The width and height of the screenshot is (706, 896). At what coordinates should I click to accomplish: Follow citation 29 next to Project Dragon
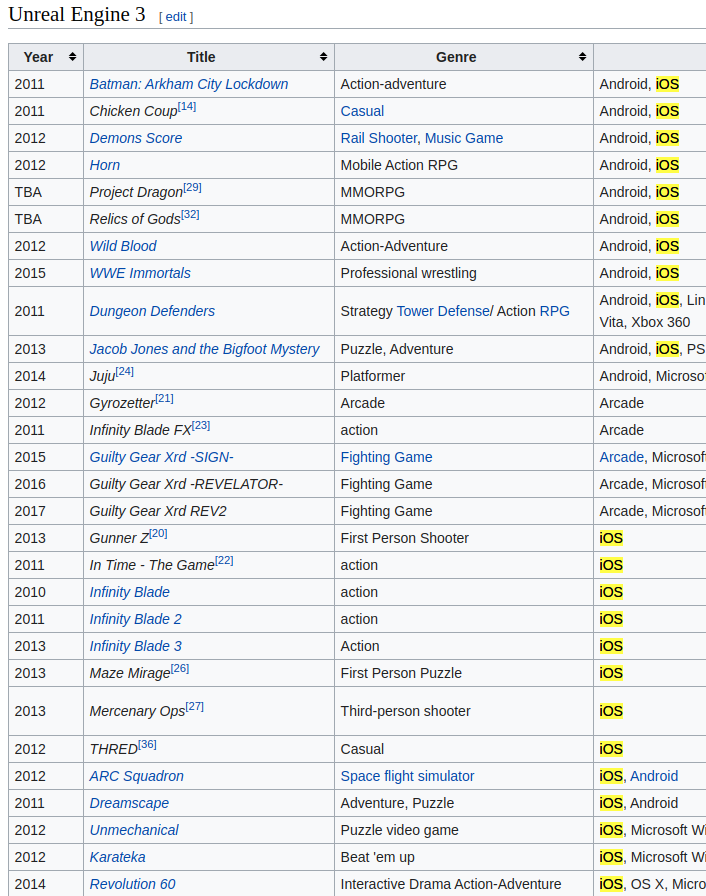point(192,187)
